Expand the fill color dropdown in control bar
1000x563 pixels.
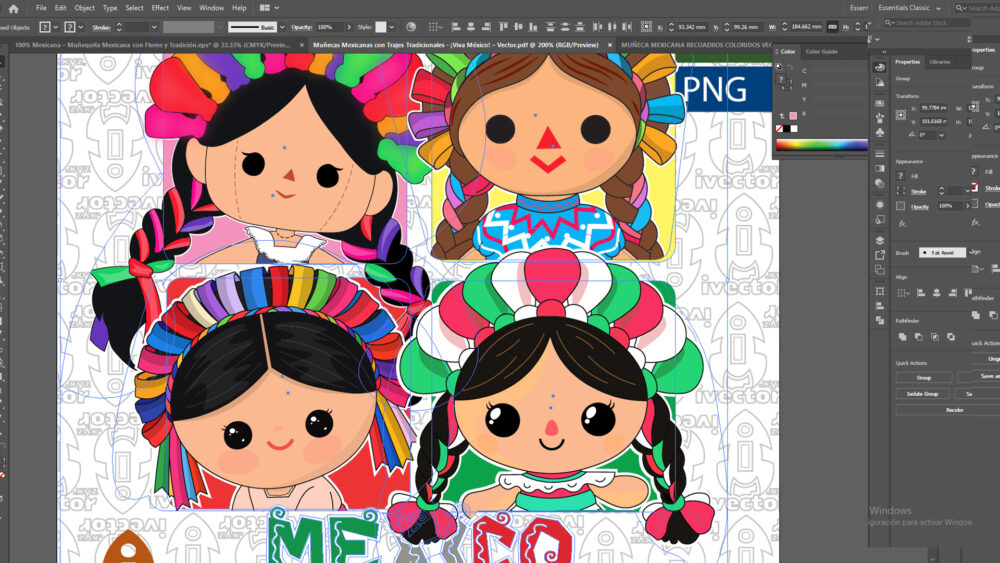click(x=55, y=27)
